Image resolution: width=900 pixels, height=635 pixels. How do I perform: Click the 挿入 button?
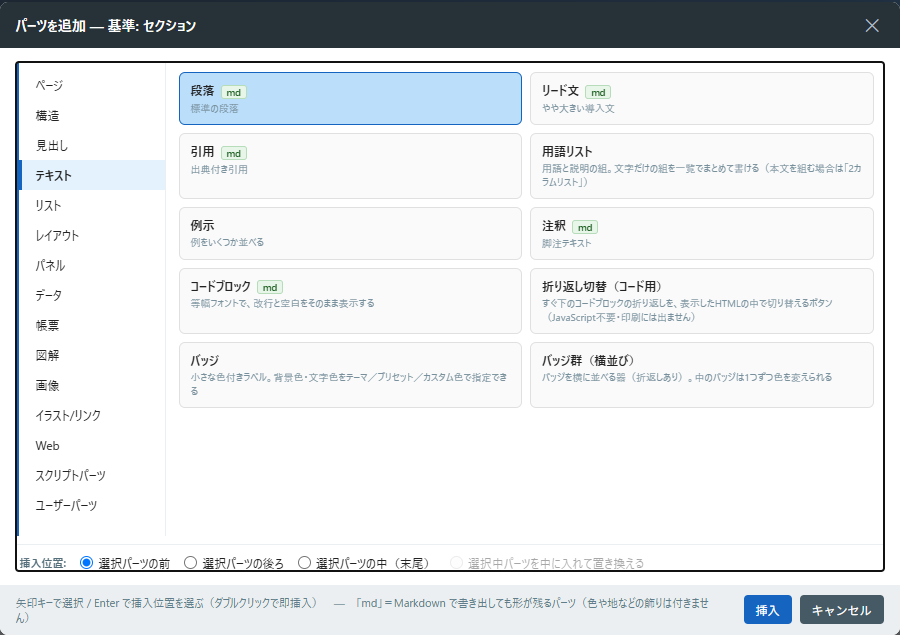click(x=767, y=610)
